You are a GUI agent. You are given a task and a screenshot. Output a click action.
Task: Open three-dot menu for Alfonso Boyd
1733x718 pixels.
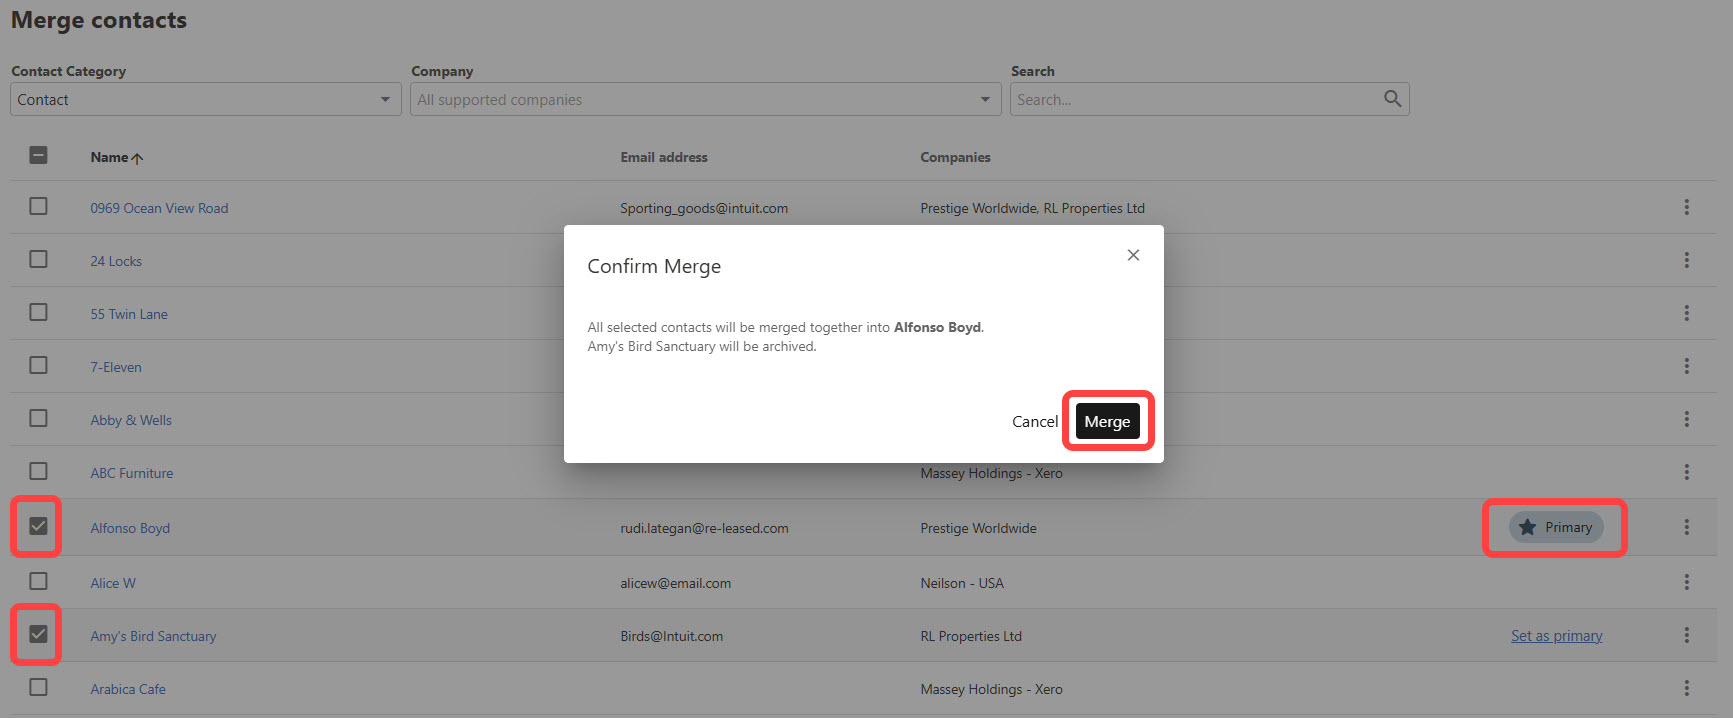(x=1686, y=527)
